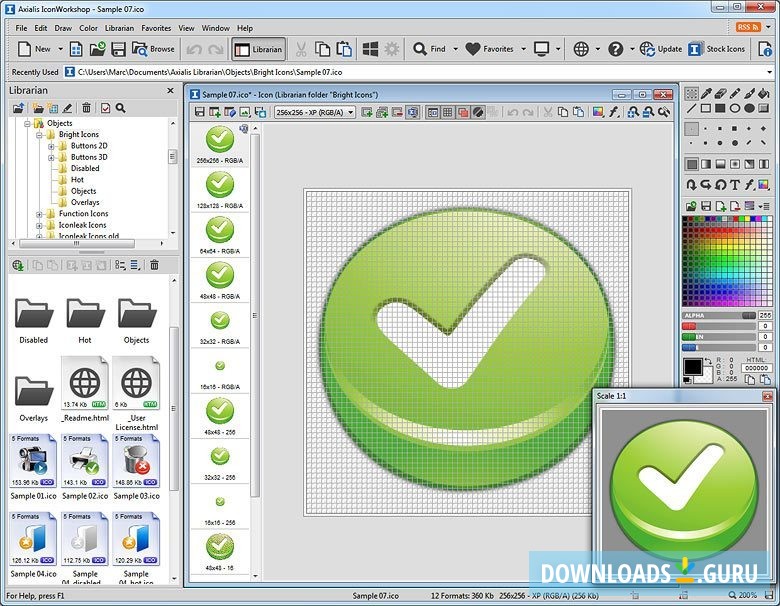This screenshot has height=606, width=780.
Task: Select the radial gradient fill mode
Action: (735, 164)
